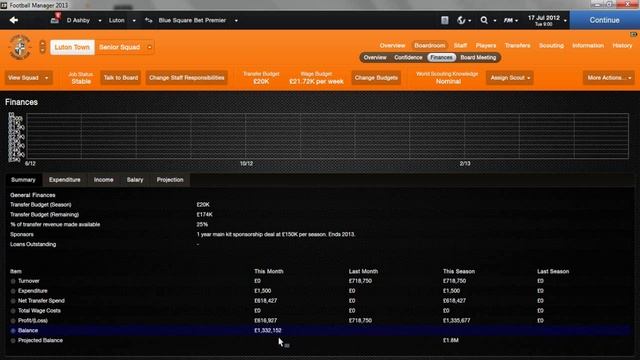Viewport: 640px width, 360px height.
Task: Click the Talk to Board button
Action: tap(120, 78)
